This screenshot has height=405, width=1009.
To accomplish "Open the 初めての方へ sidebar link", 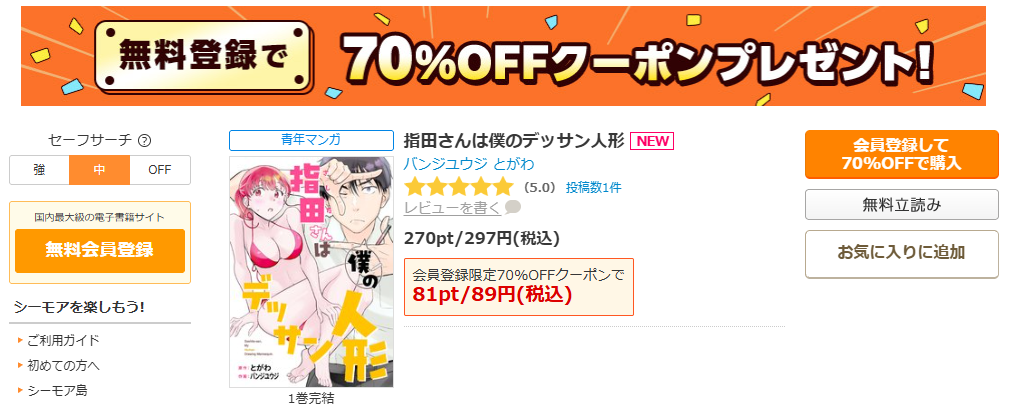I will pos(63,365).
